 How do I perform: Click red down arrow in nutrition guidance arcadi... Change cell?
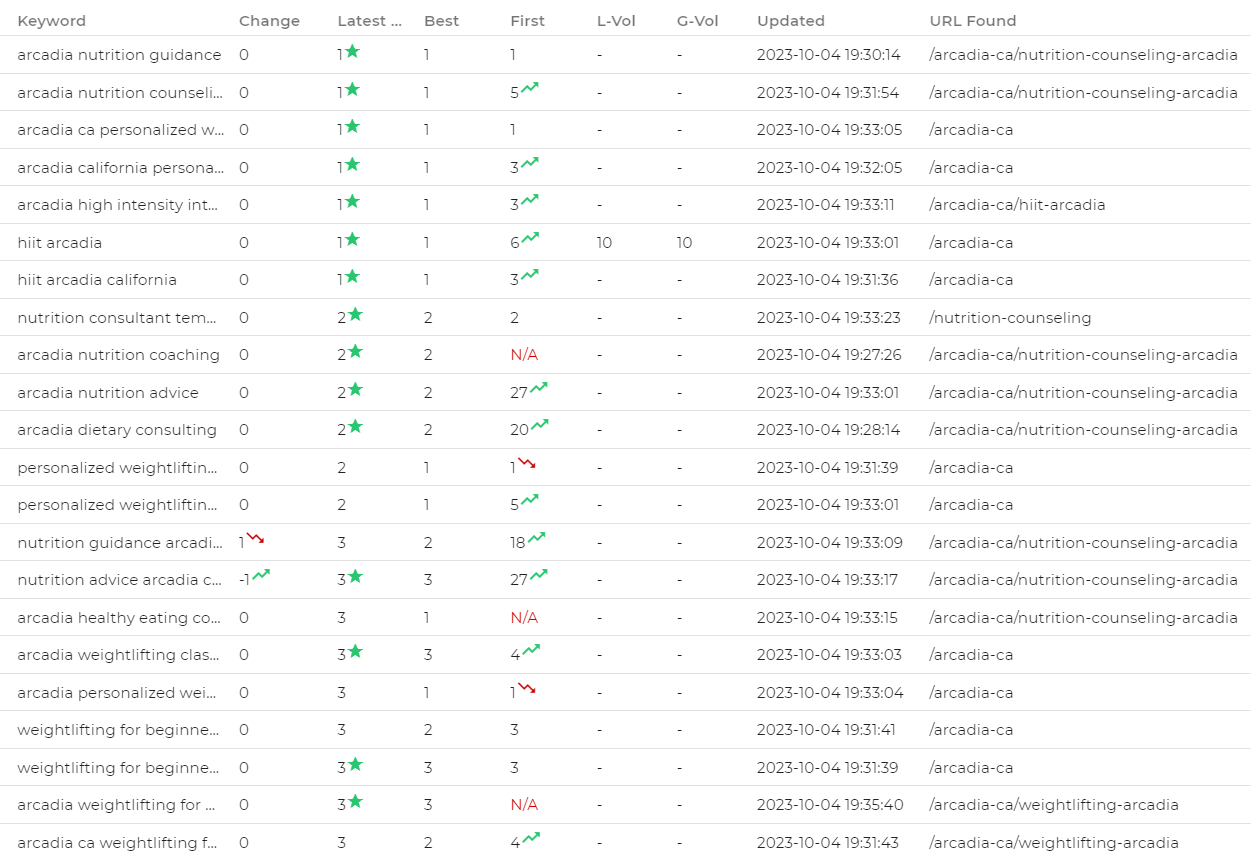point(255,539)
